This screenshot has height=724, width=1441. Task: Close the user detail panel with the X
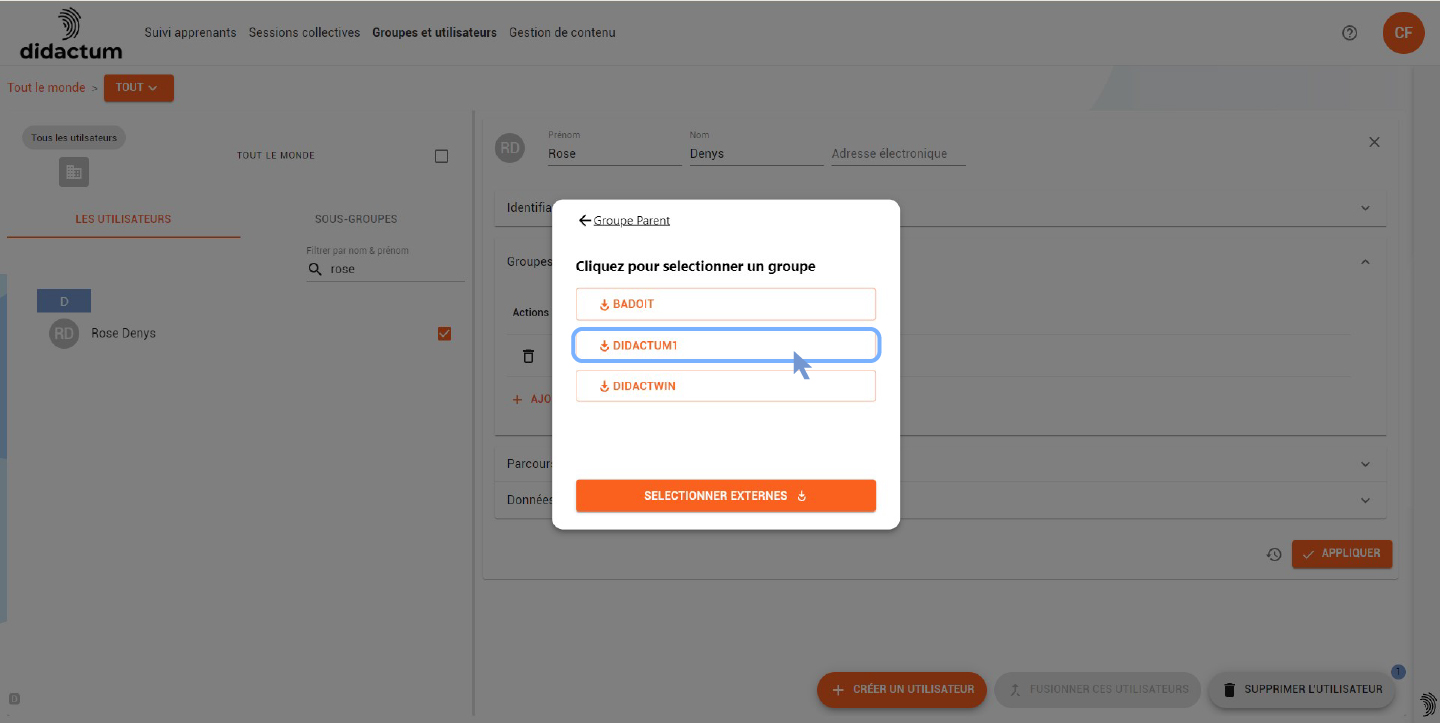[1374, 142]
